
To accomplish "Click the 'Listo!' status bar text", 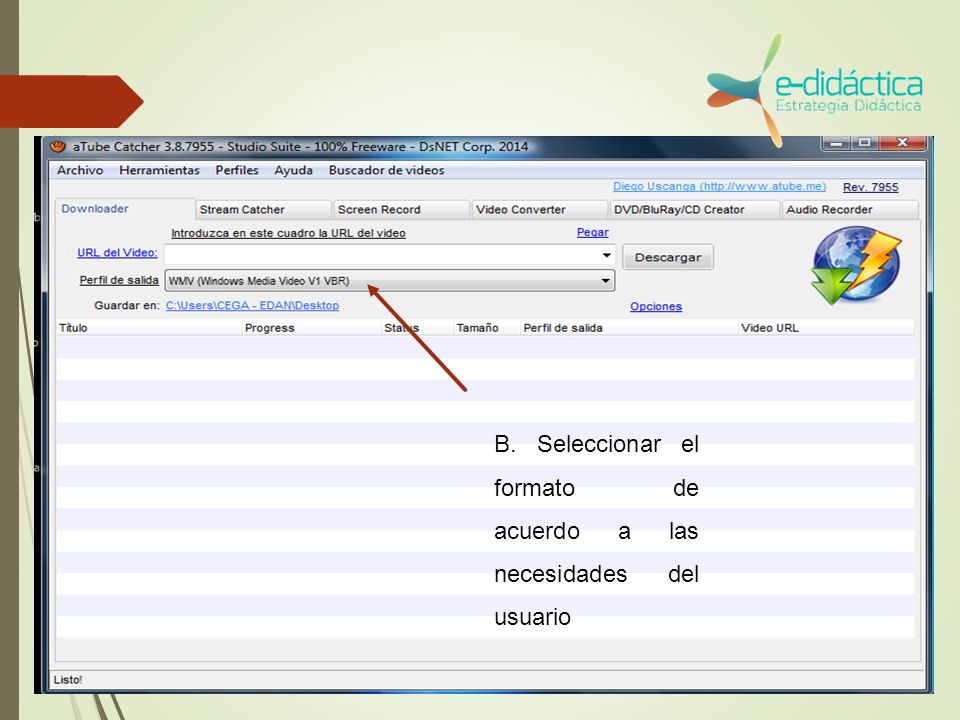I will [x=68, y=680].
